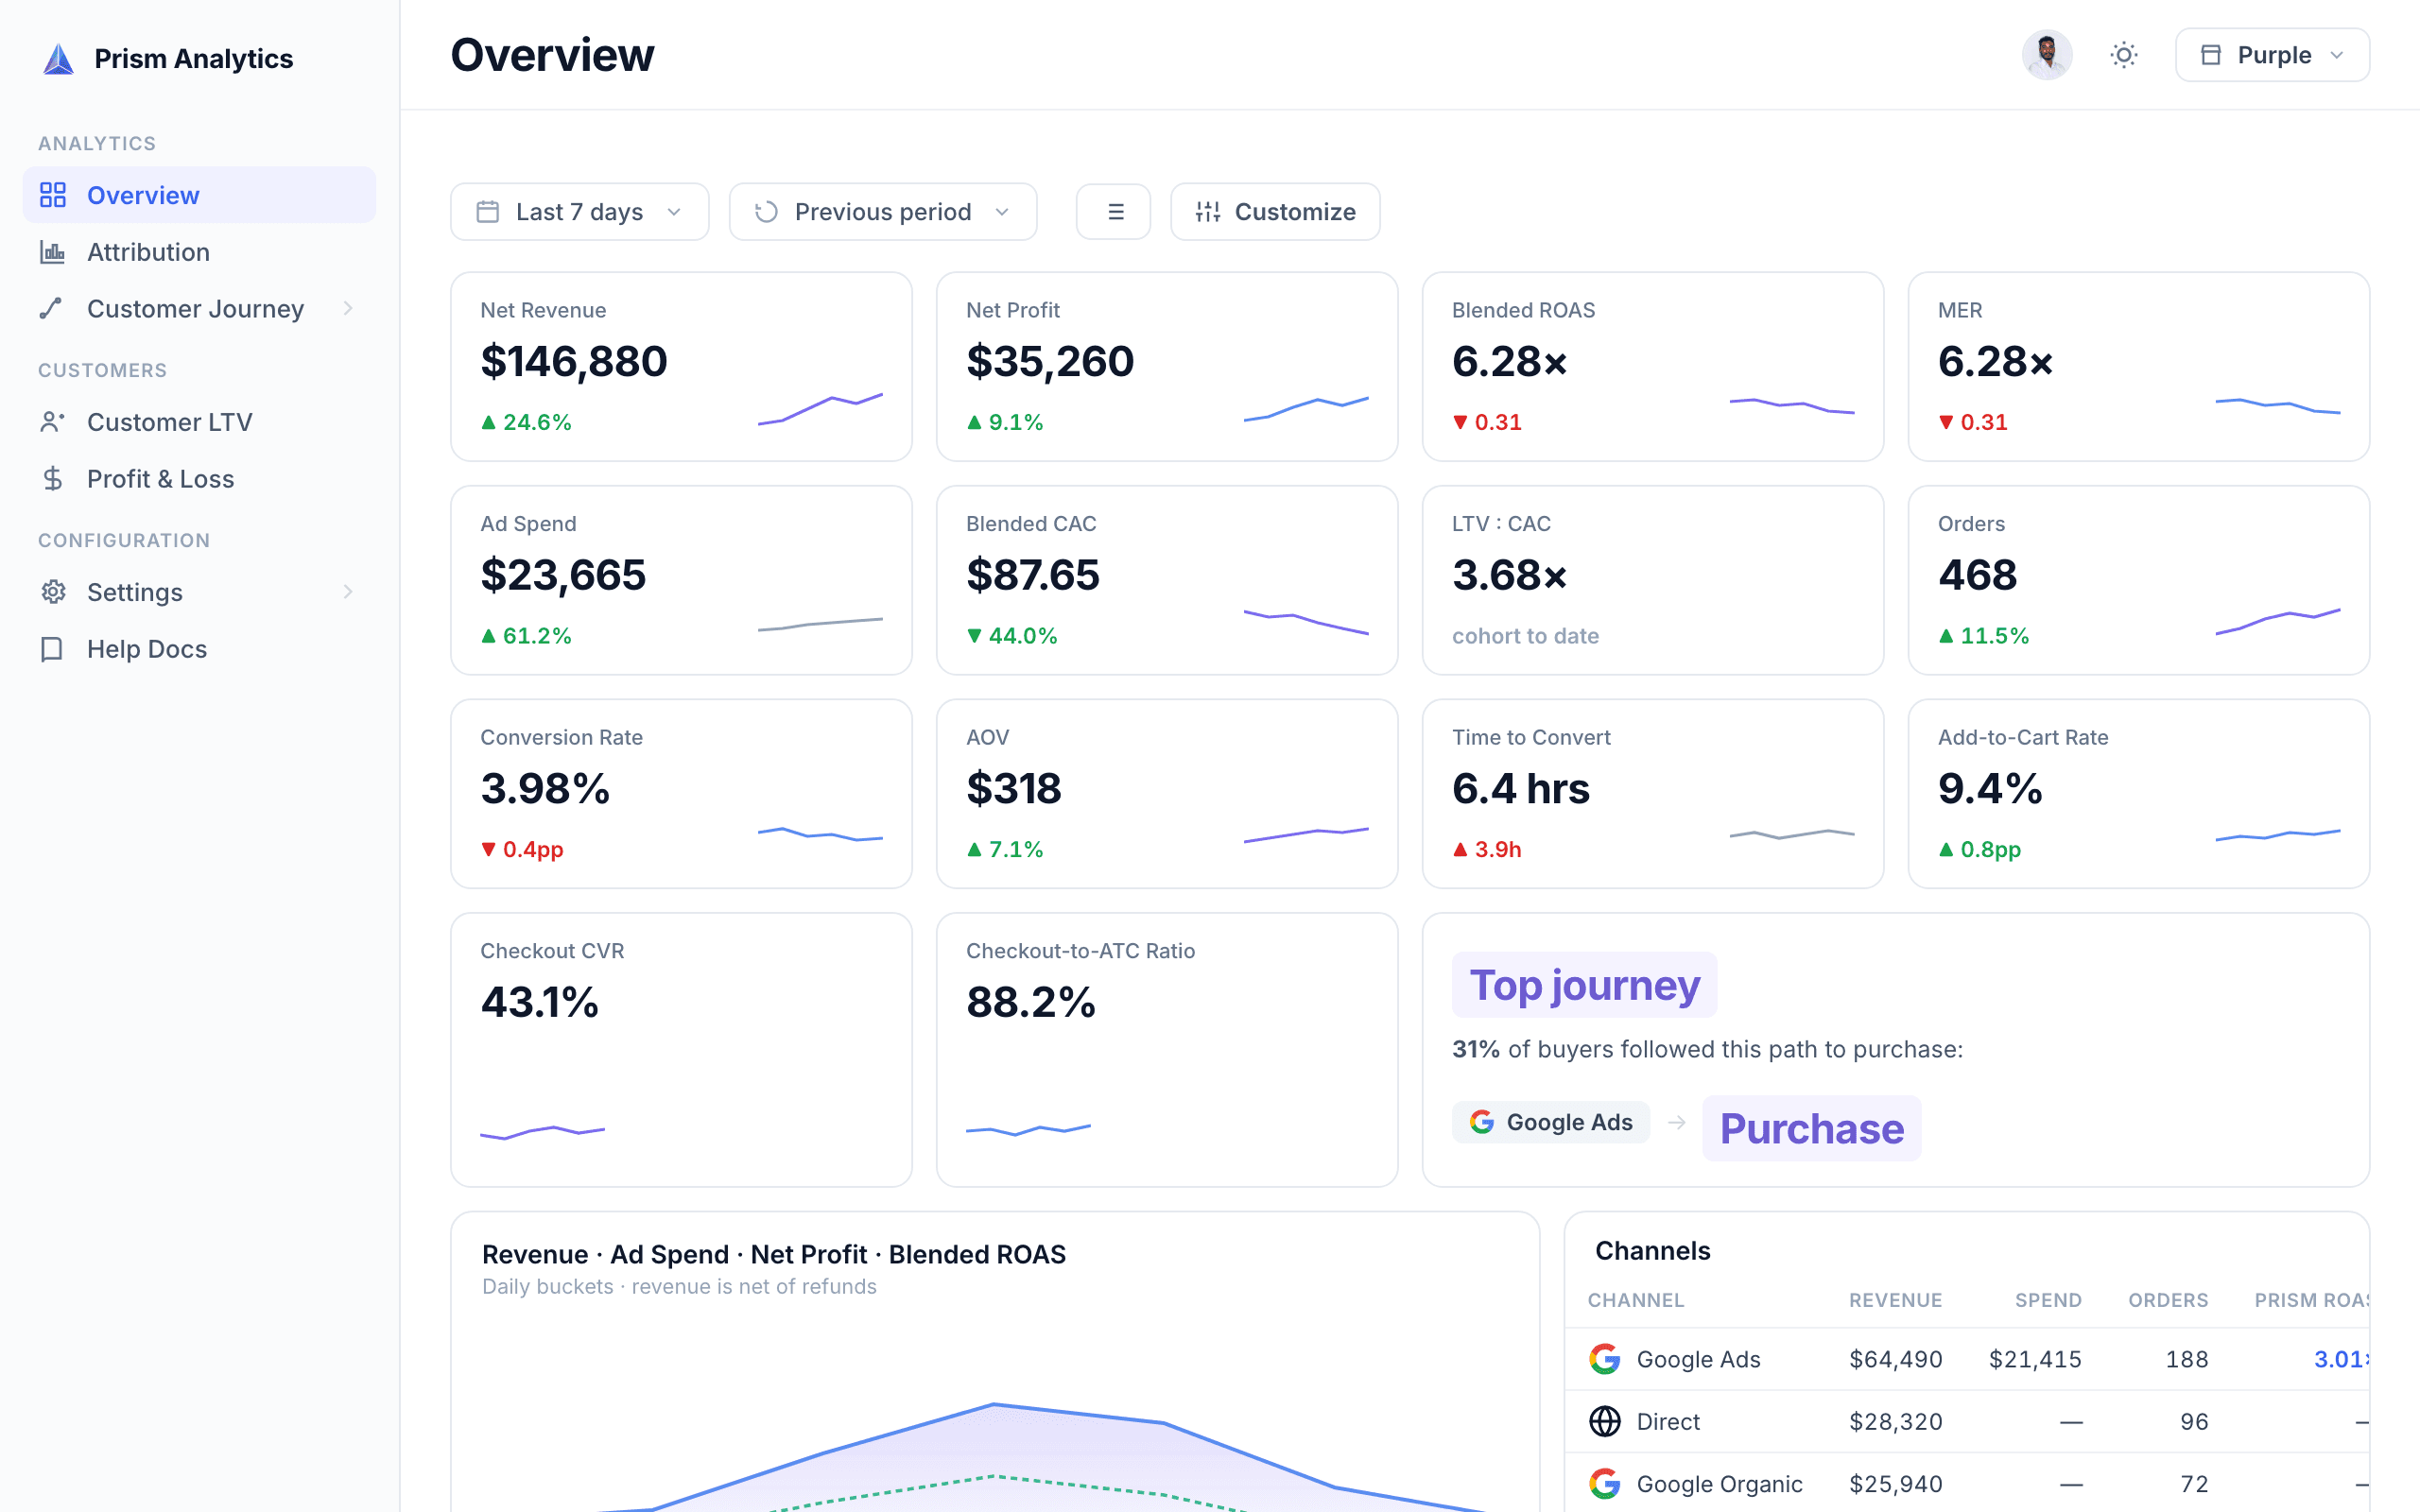Click the $64,490 Google Ads revenue cell

click(1895, 1359)
